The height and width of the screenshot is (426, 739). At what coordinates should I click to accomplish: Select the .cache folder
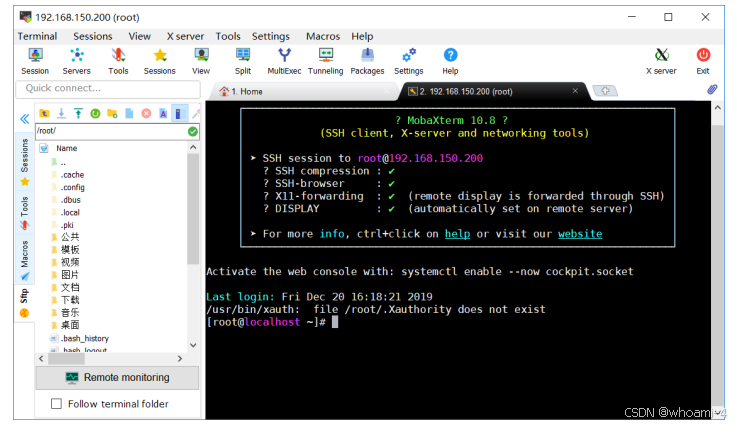click(x=73, y=175)
